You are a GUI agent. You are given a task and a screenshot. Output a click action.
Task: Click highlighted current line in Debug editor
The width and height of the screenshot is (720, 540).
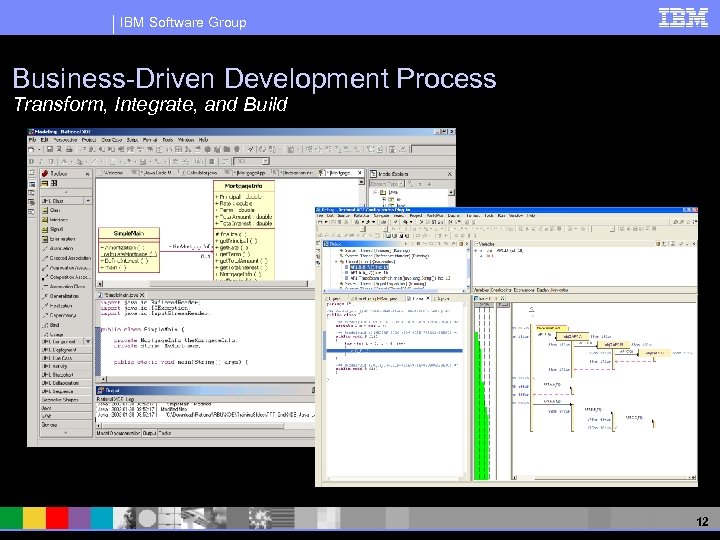tap(394, 351)
